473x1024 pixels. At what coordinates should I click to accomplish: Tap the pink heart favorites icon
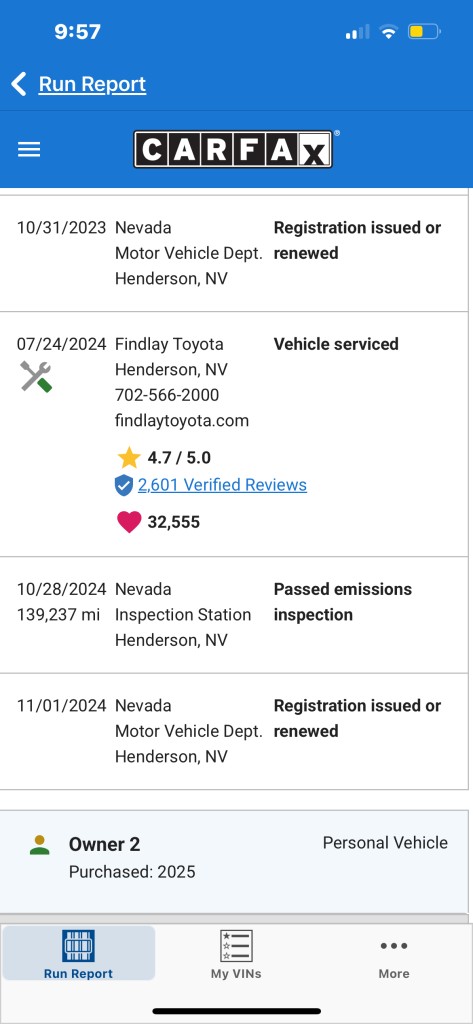tap(129, 522)
